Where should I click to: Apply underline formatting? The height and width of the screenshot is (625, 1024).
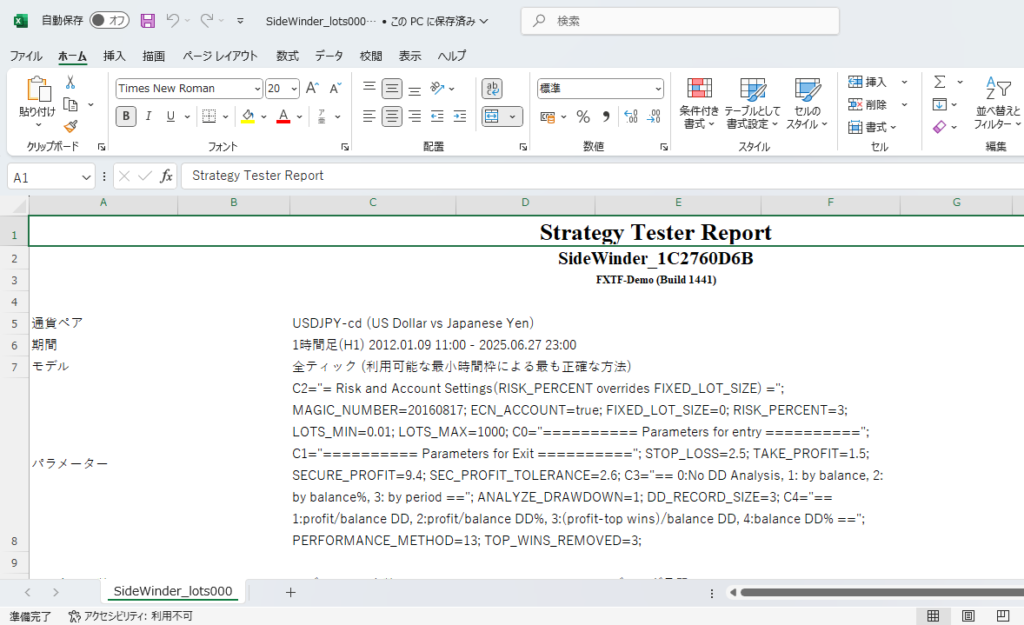point(170,116)
